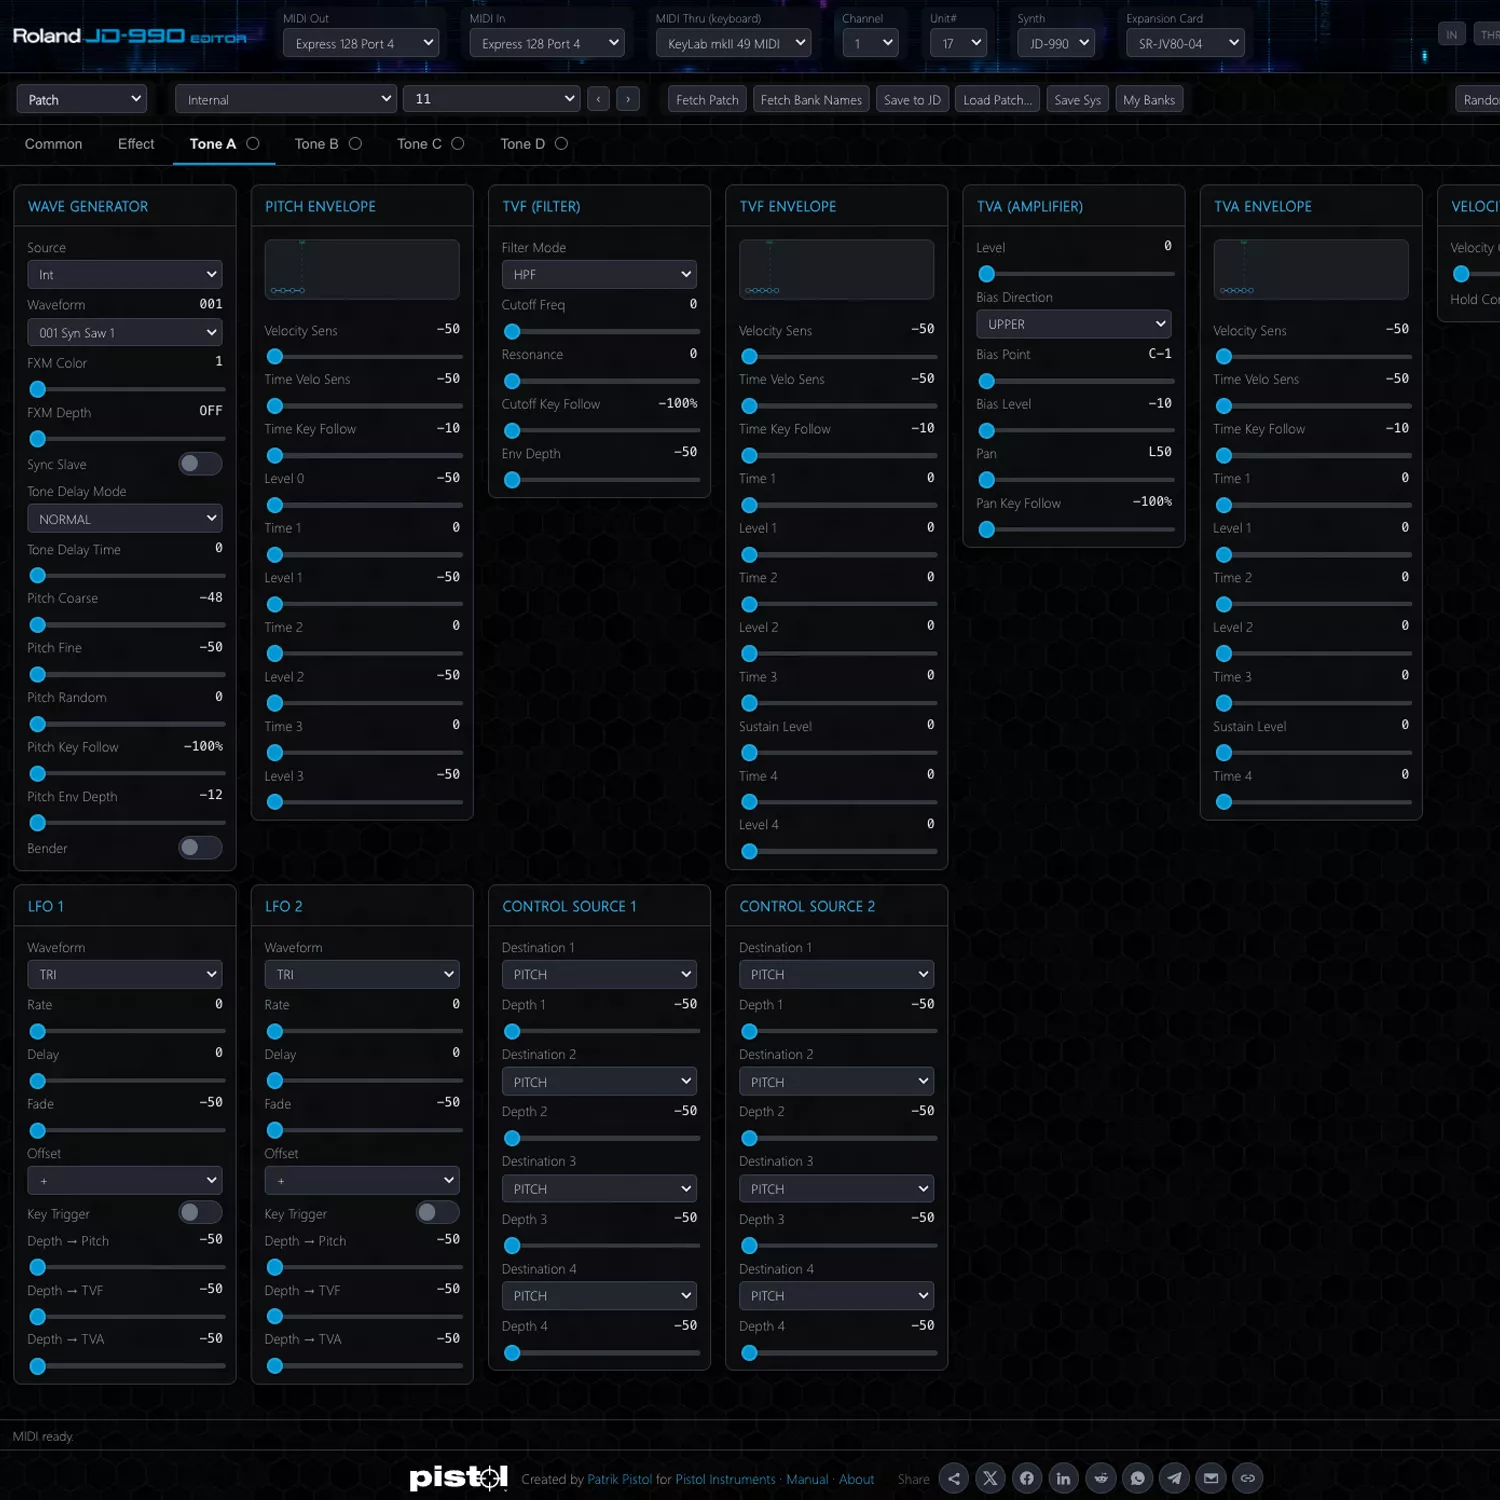The height and width of the screenshot is (1500, 1500).
Task: Click the Pistol logo in the footer
Action: pyautogui.click(x=458, y=1477)
